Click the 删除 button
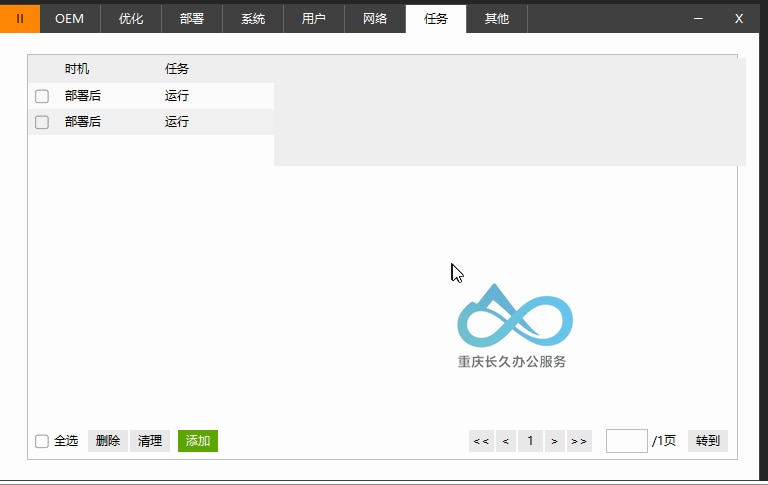The width and height of the screenshot is (768, 485). point(108,441)
